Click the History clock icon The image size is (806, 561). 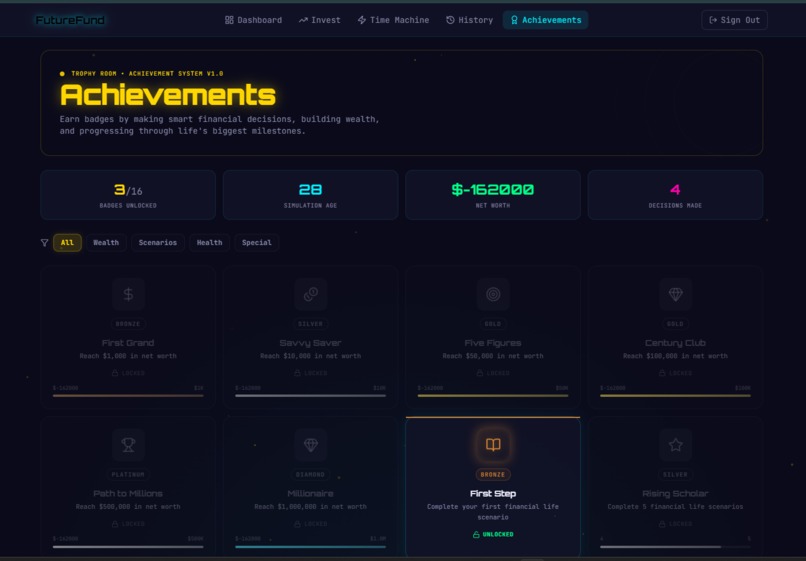click(x=450, y=20)
